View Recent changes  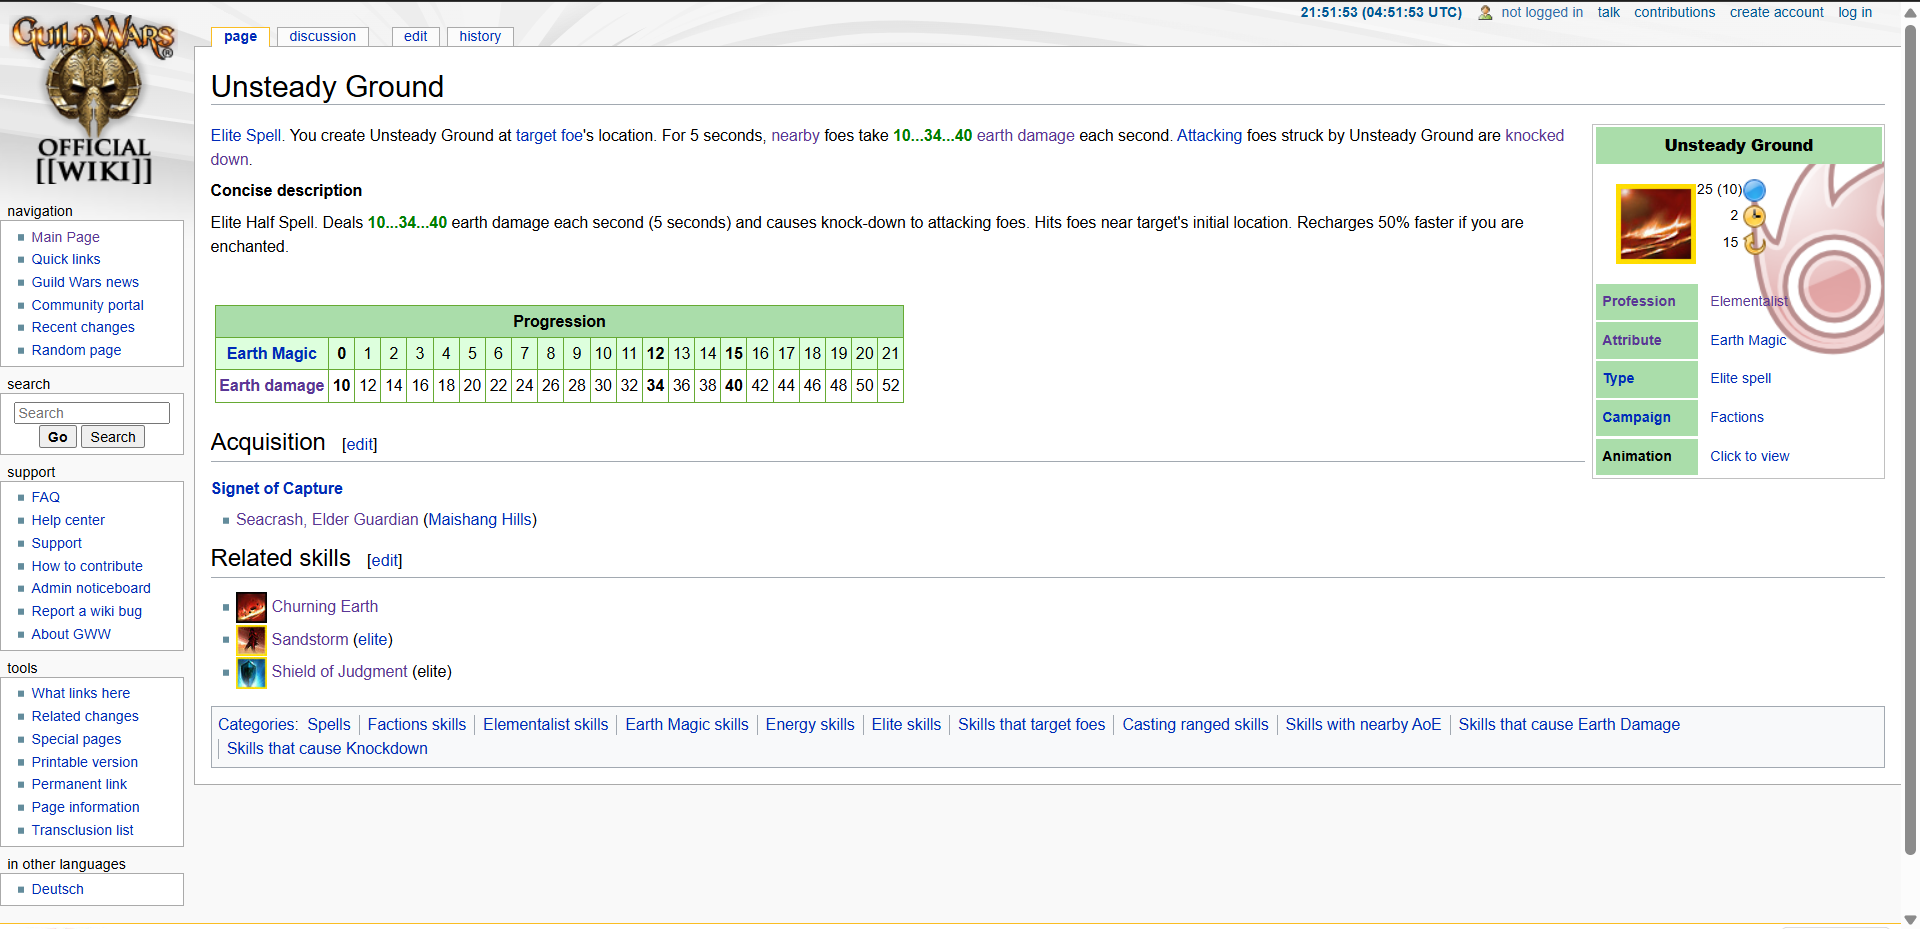[83, 327]
